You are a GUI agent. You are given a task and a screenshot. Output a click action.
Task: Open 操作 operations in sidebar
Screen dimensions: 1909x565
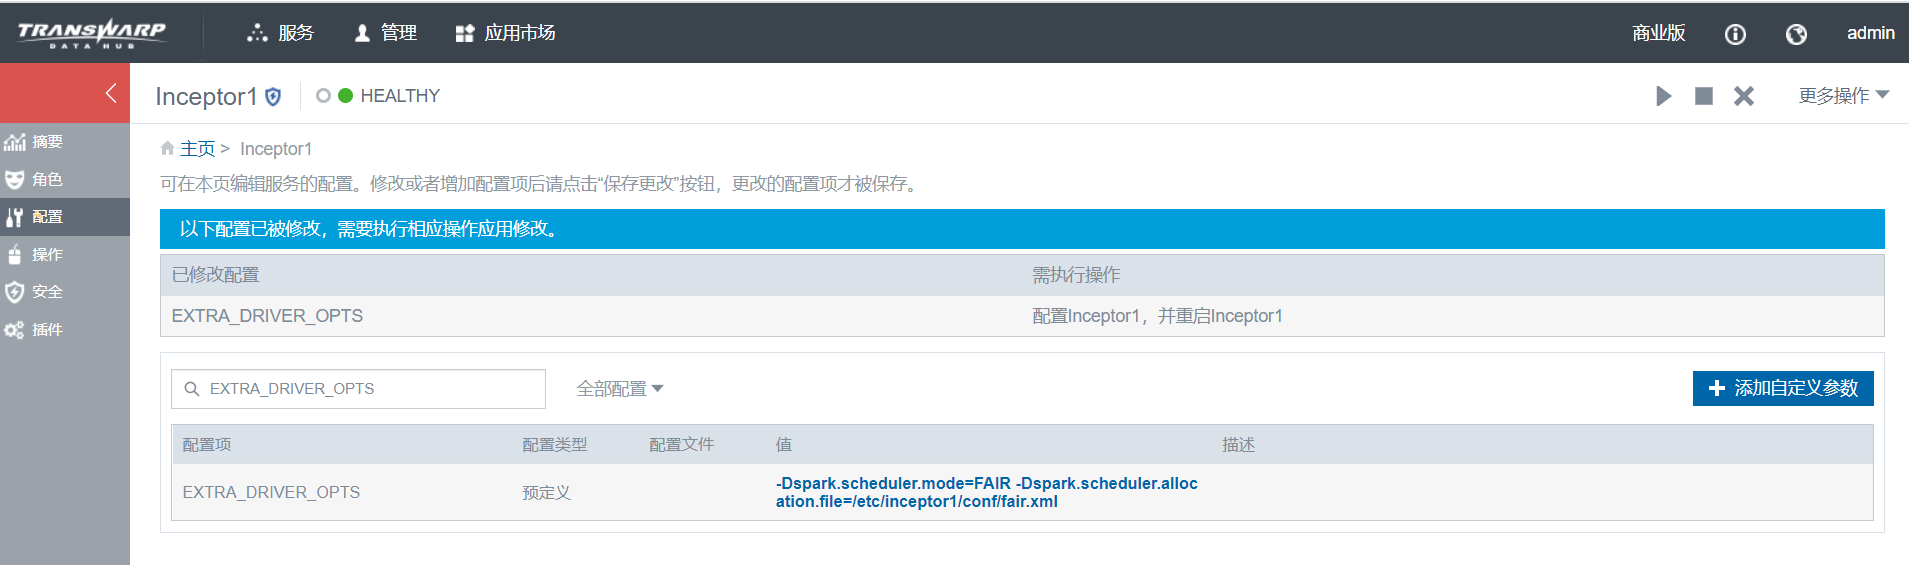click(65, 255)
